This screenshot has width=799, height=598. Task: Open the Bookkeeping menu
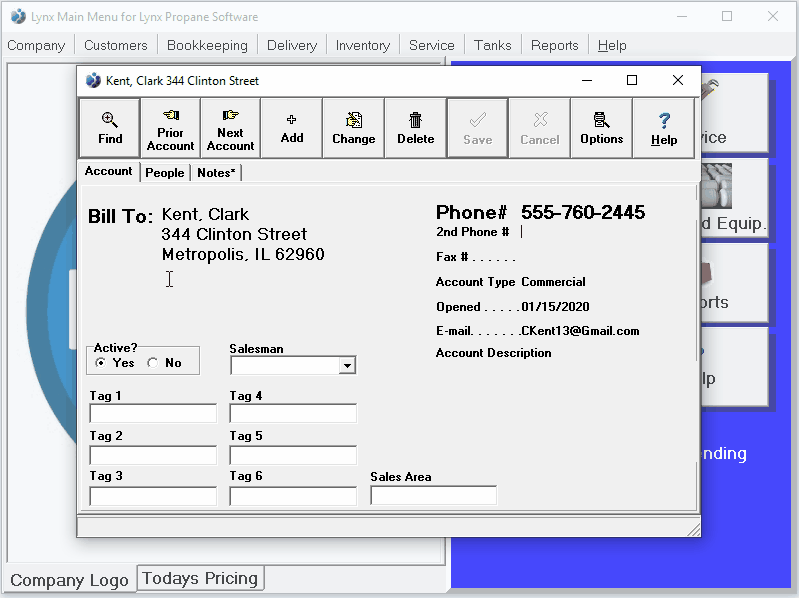coord(207,45)
